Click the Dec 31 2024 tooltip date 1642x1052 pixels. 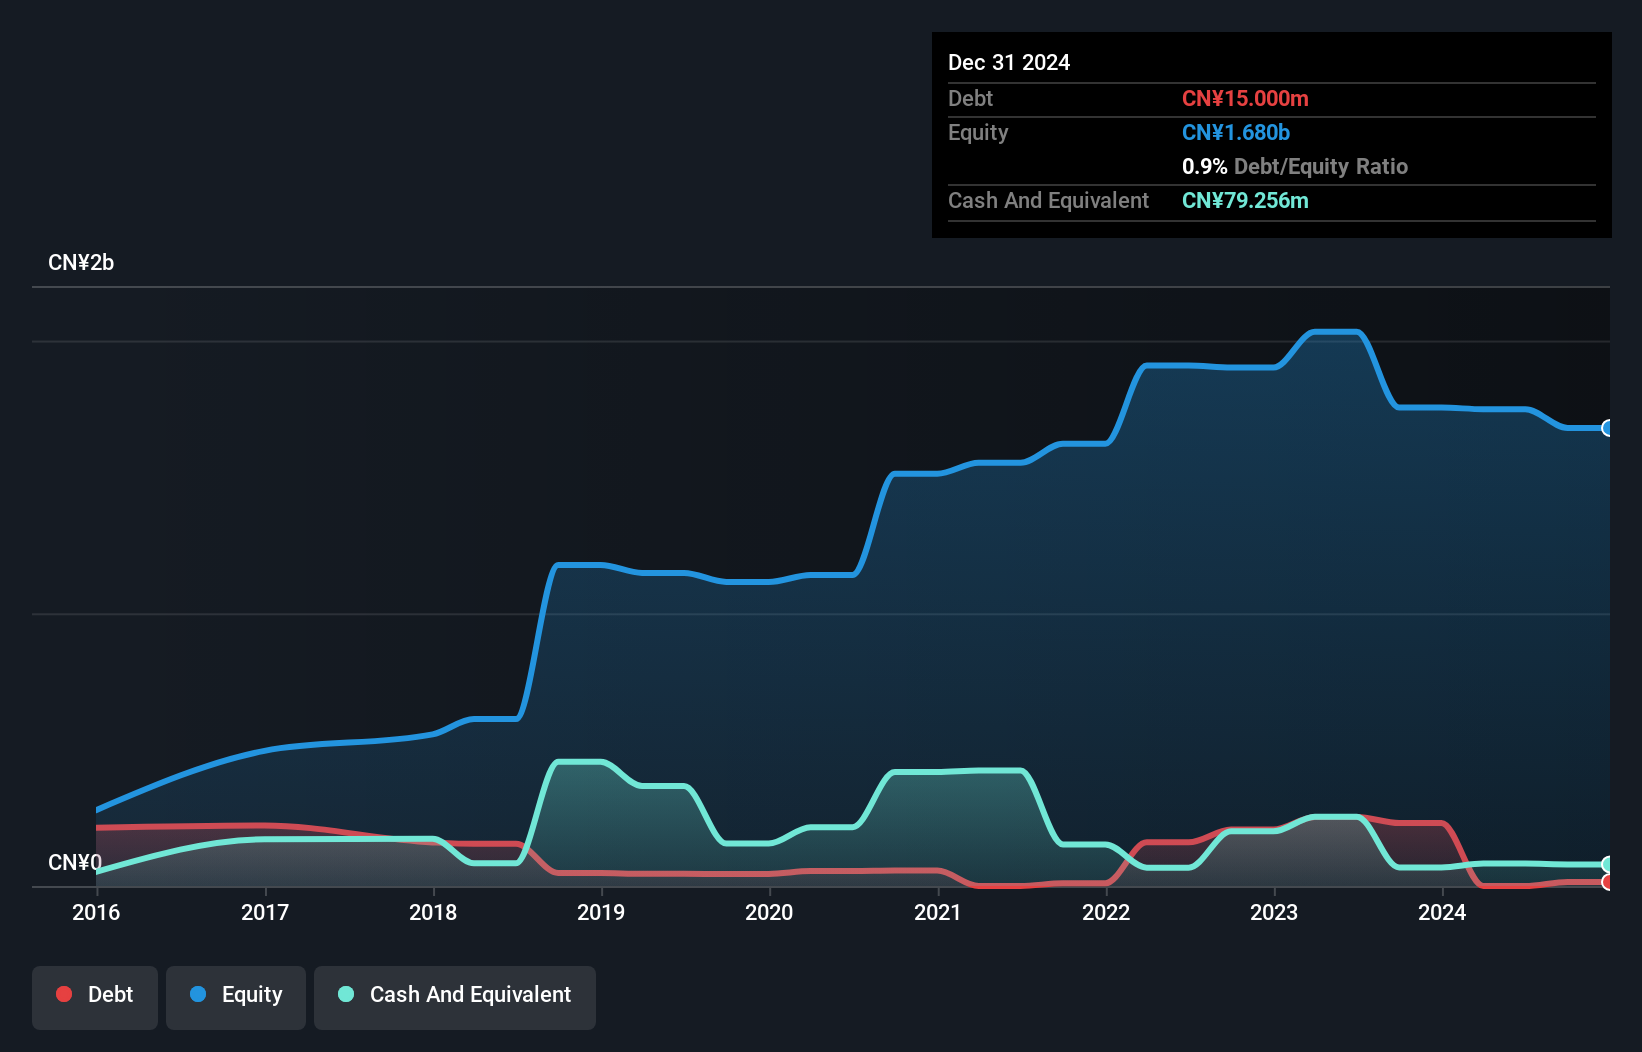click(1009, 62)
